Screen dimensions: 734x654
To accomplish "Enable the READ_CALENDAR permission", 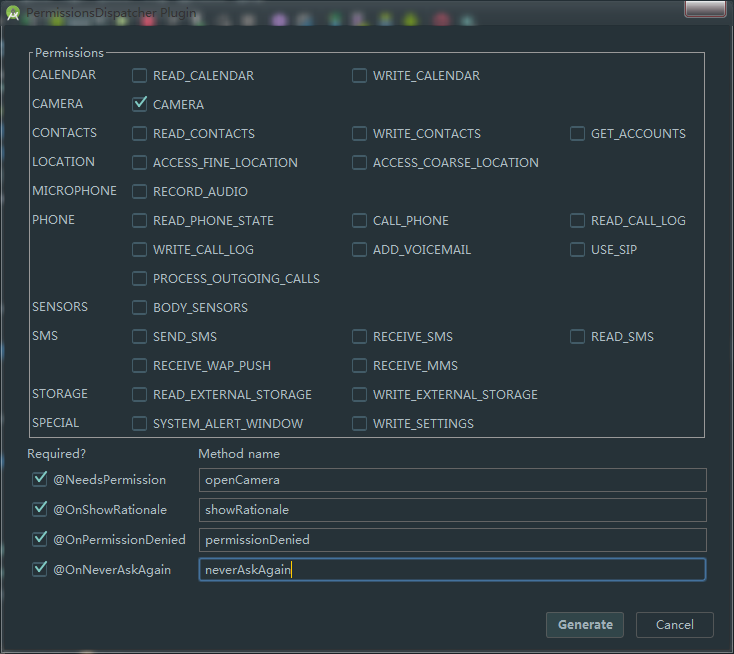I will tap(140, 75).
